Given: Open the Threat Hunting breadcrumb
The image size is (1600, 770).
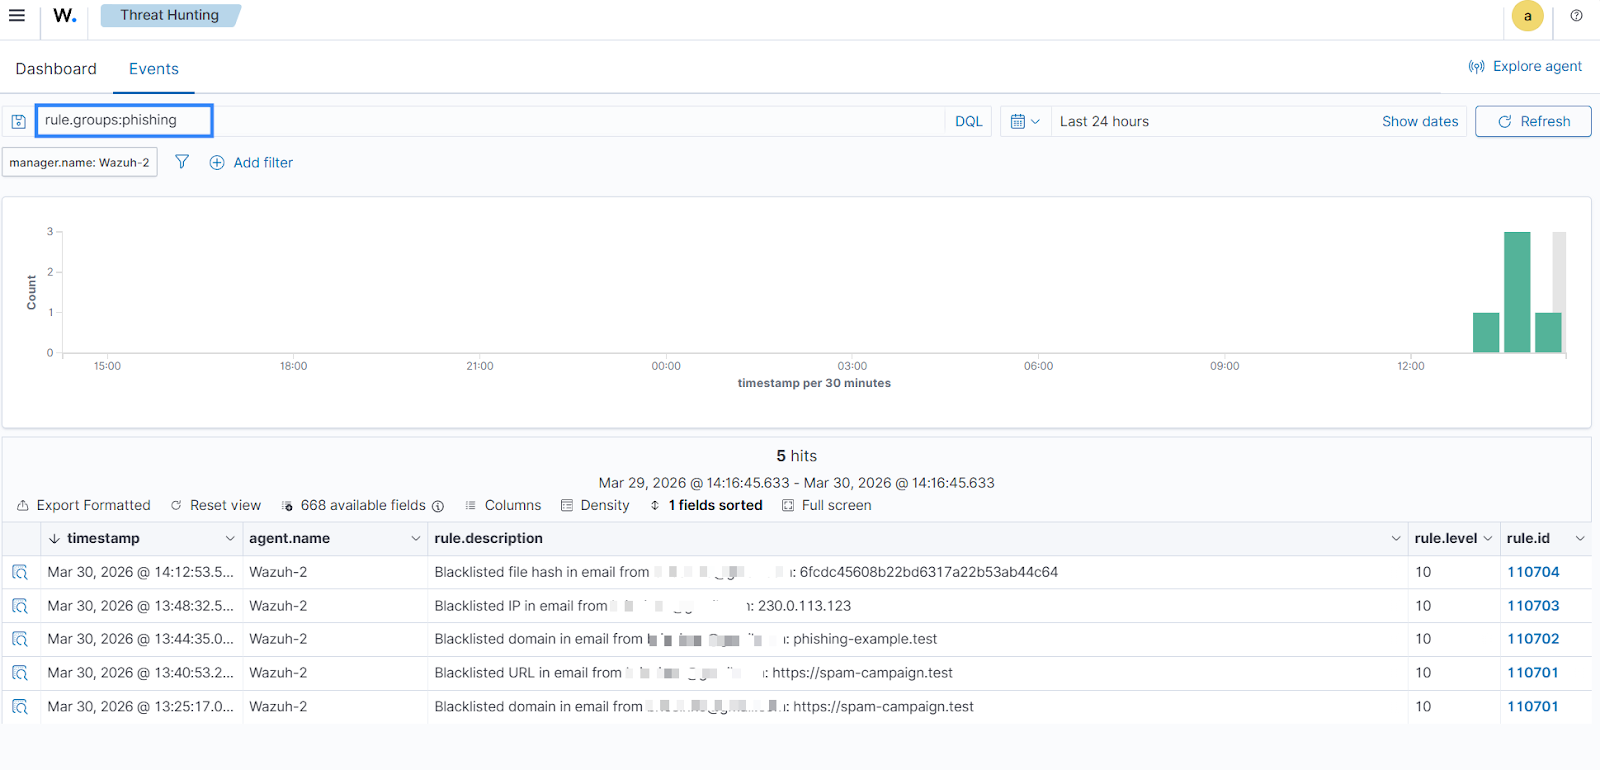Looking at the screenshot, I should [x=170, y=15].
